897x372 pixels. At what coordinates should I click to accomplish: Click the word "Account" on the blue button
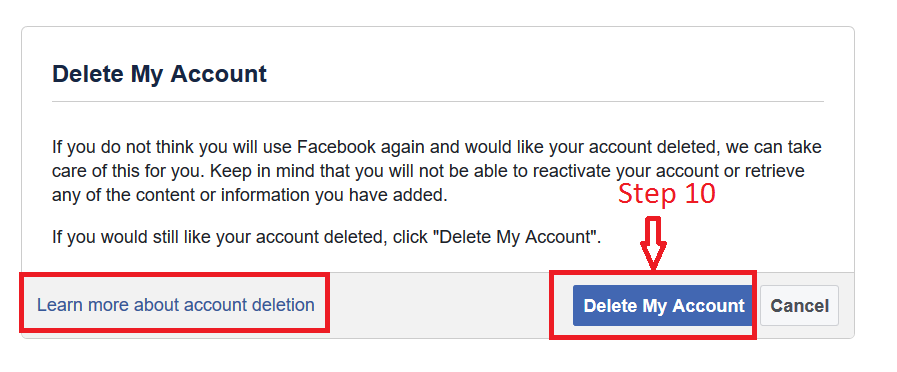[708, 306]
